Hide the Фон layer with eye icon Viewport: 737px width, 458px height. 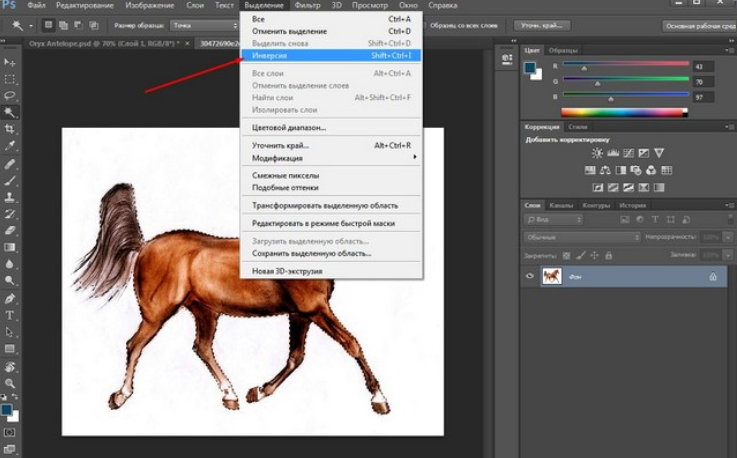pyautogui.click(x=530, y=276)
